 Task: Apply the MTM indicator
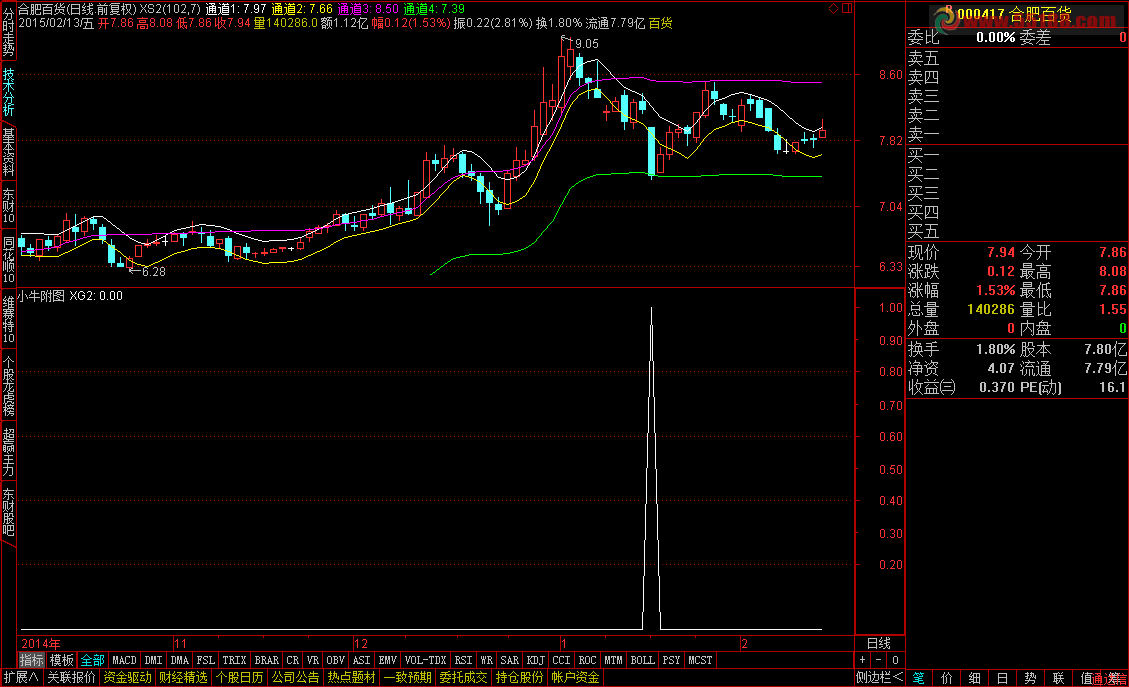click(613, 660)
